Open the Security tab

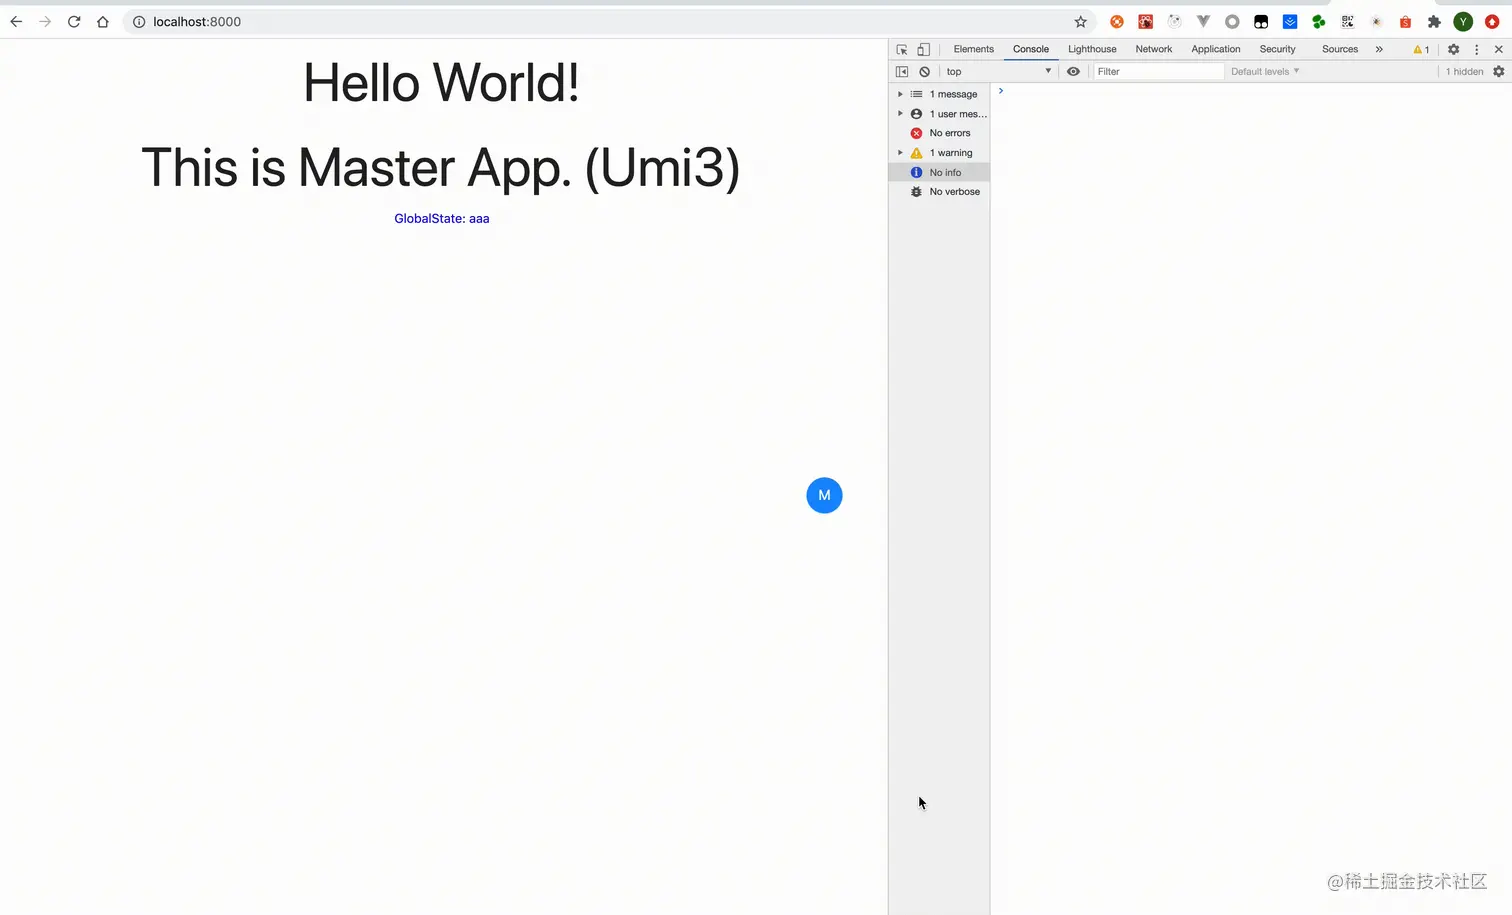coord(1277,49)
